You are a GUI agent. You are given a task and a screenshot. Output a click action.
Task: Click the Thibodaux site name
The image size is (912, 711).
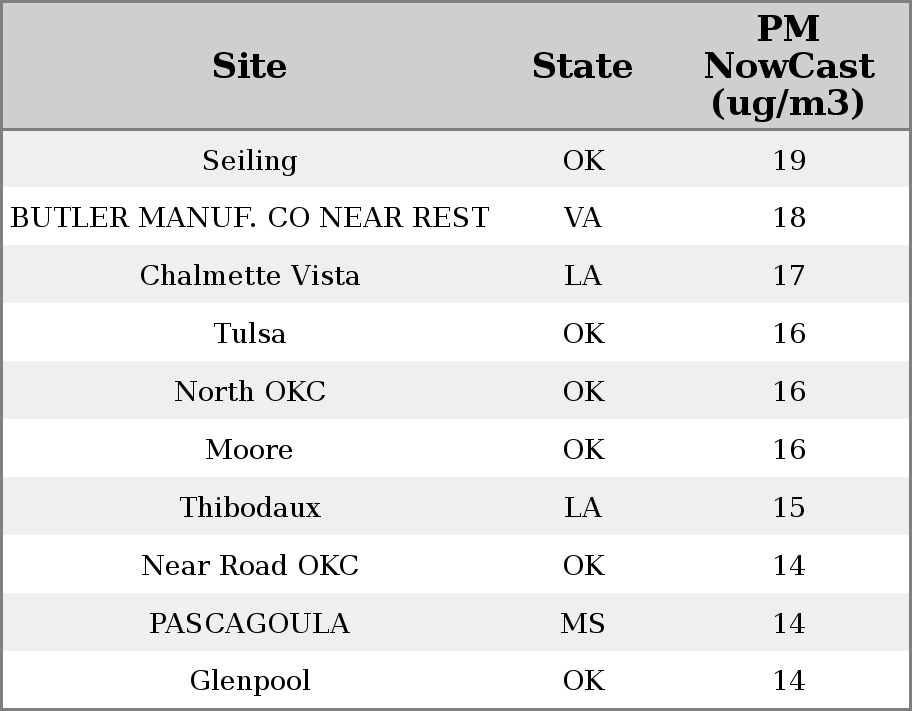point(250,507)
